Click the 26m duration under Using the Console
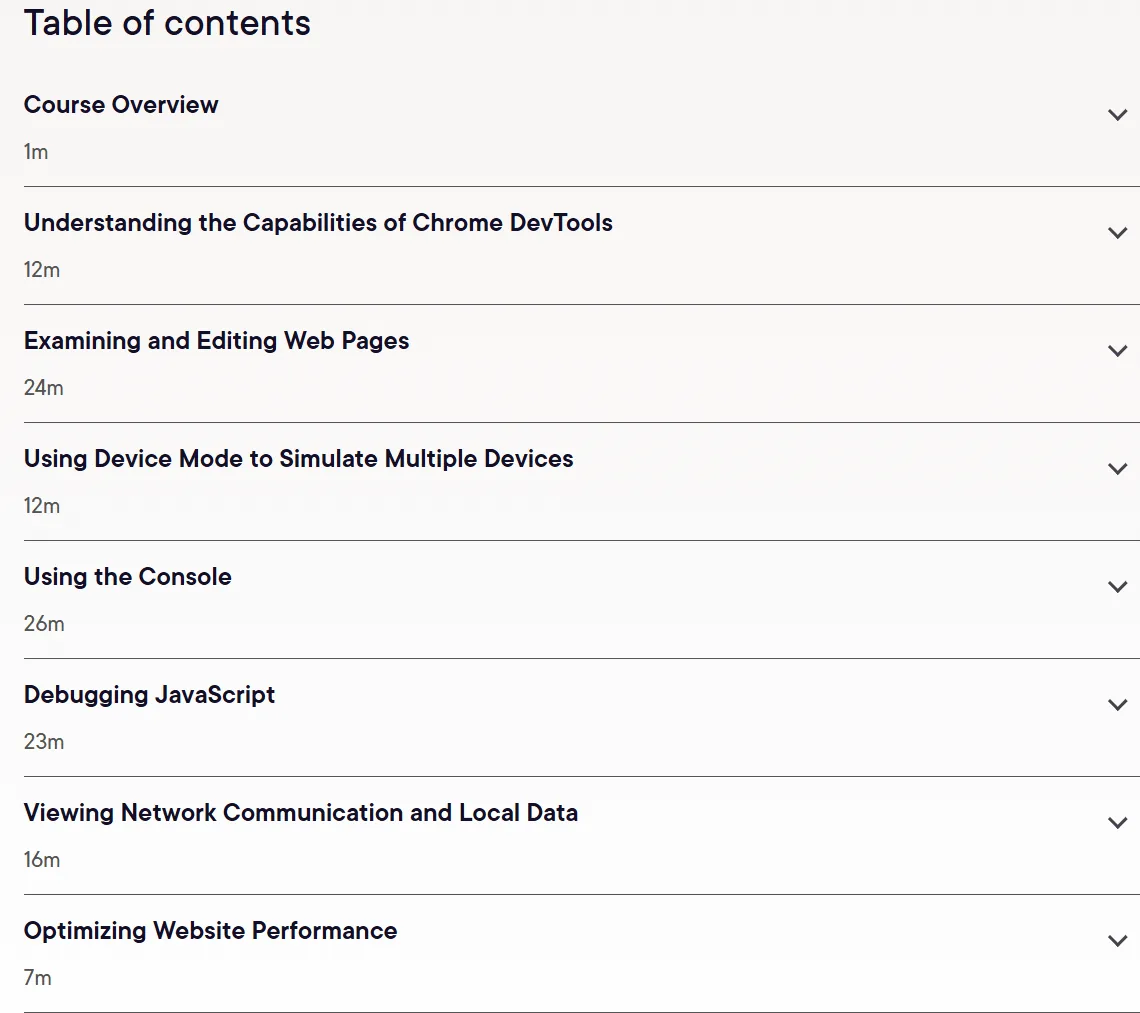Screen dimensions: 1140x1013 [x=44, y=624]
